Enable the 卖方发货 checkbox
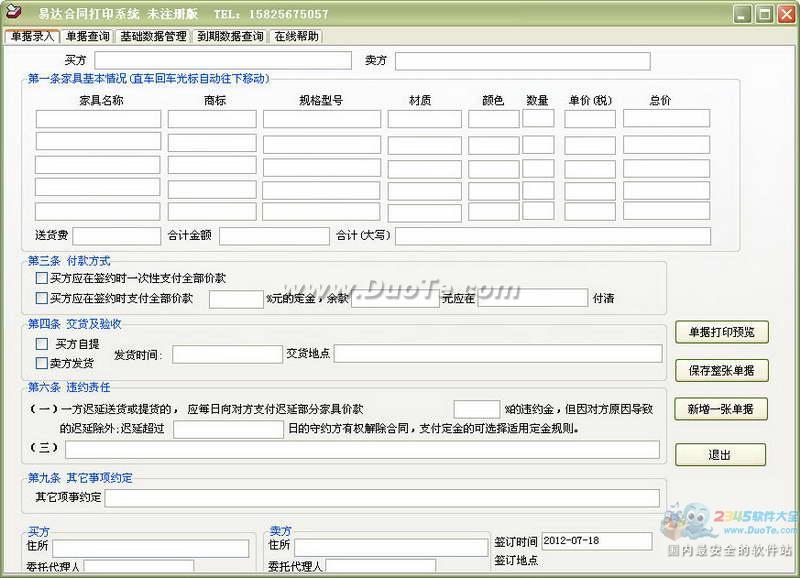 click(x=42, y=363)
